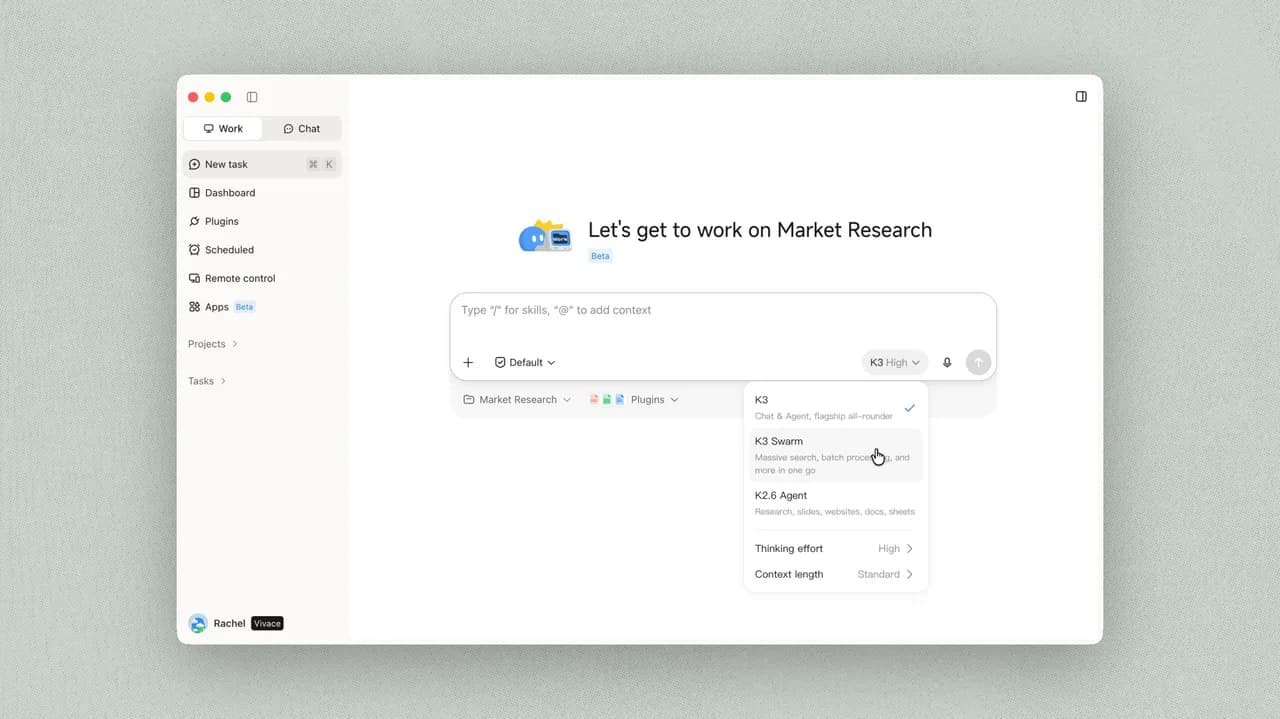Click the Scheduled clock icon
Screen dimensions: 1280x719
(195, 250)
